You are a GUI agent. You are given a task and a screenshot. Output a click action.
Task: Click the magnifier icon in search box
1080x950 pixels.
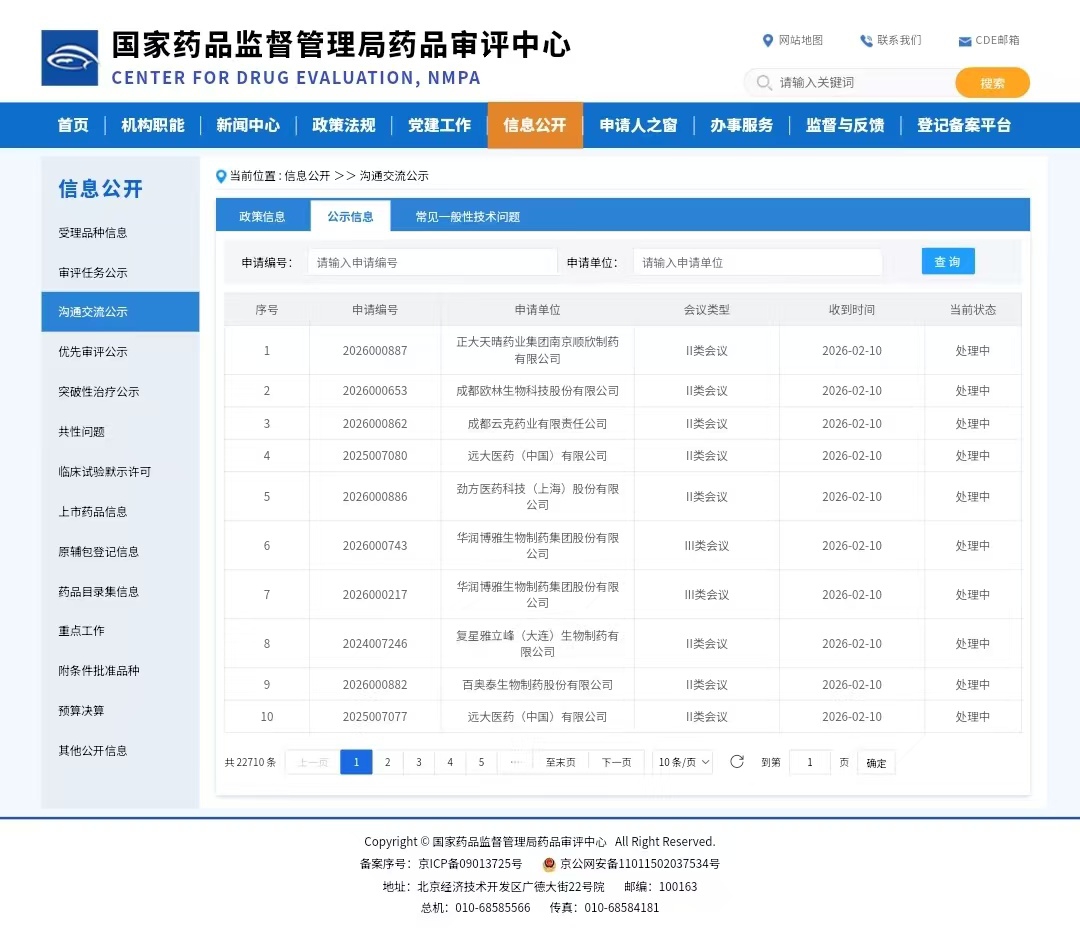click(x=765, y=83)
